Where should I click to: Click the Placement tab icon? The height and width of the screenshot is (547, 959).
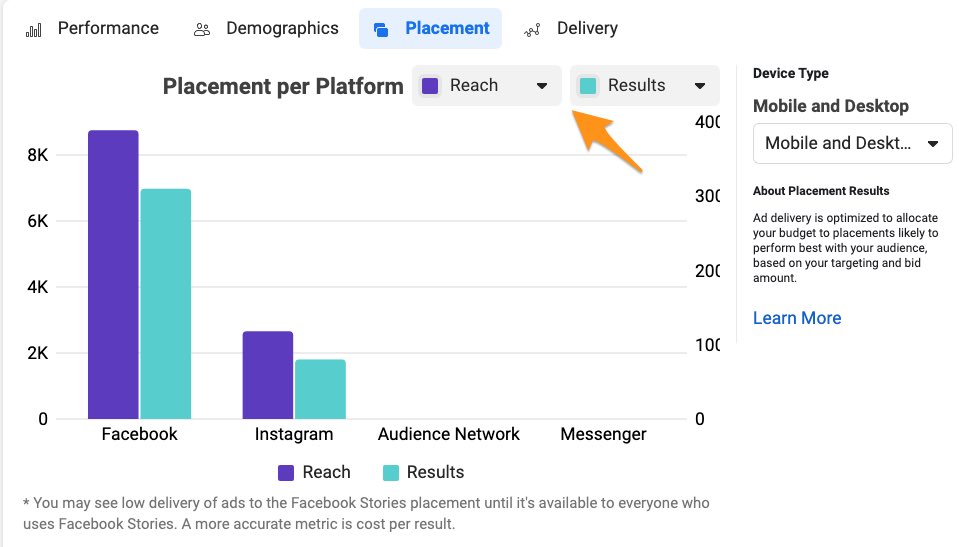(x=381, y=29)
